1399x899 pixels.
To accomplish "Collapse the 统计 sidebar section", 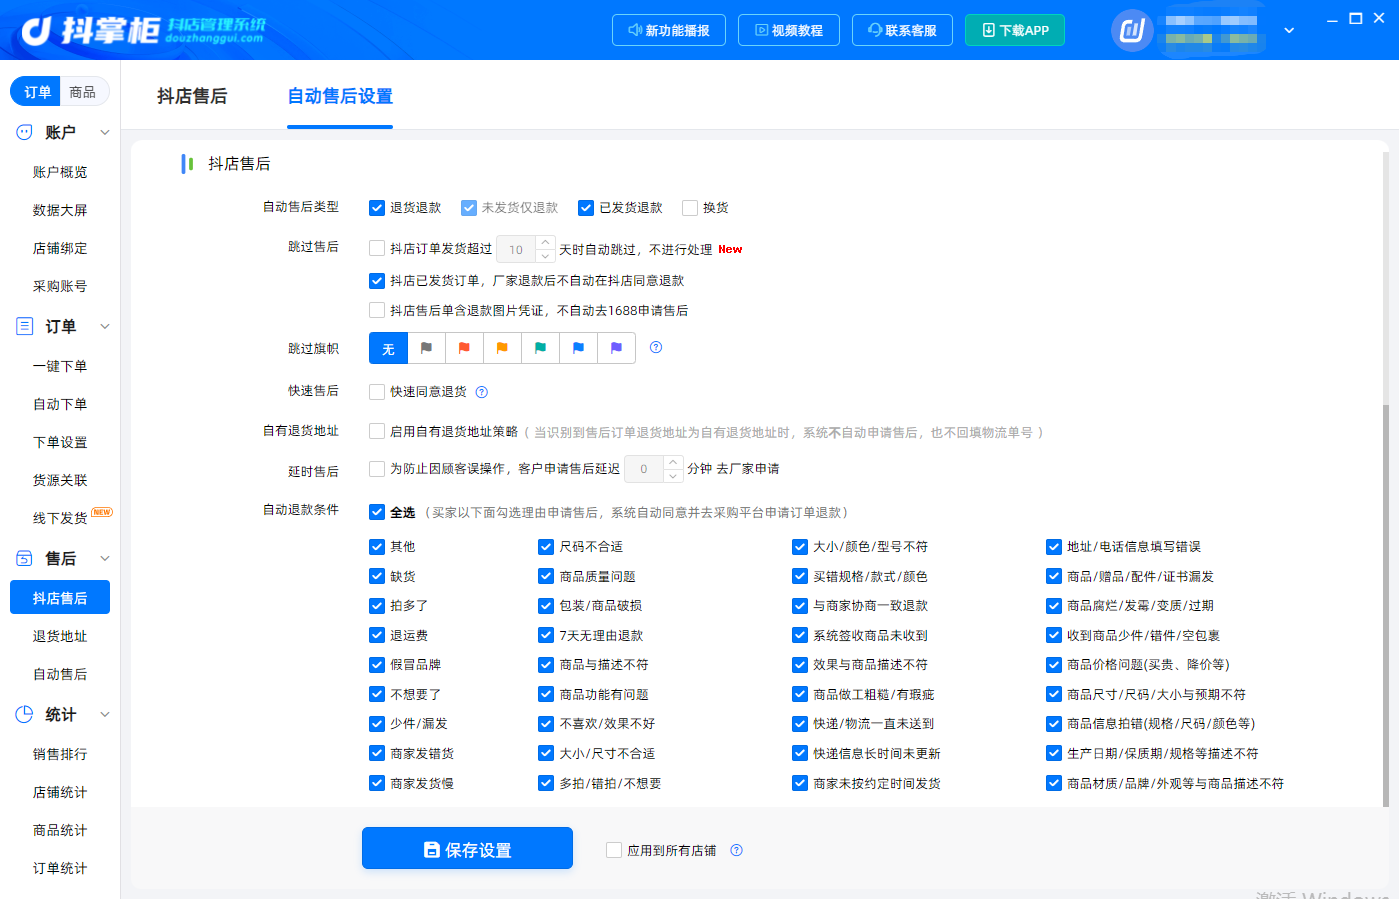I will tap(105, 714).
